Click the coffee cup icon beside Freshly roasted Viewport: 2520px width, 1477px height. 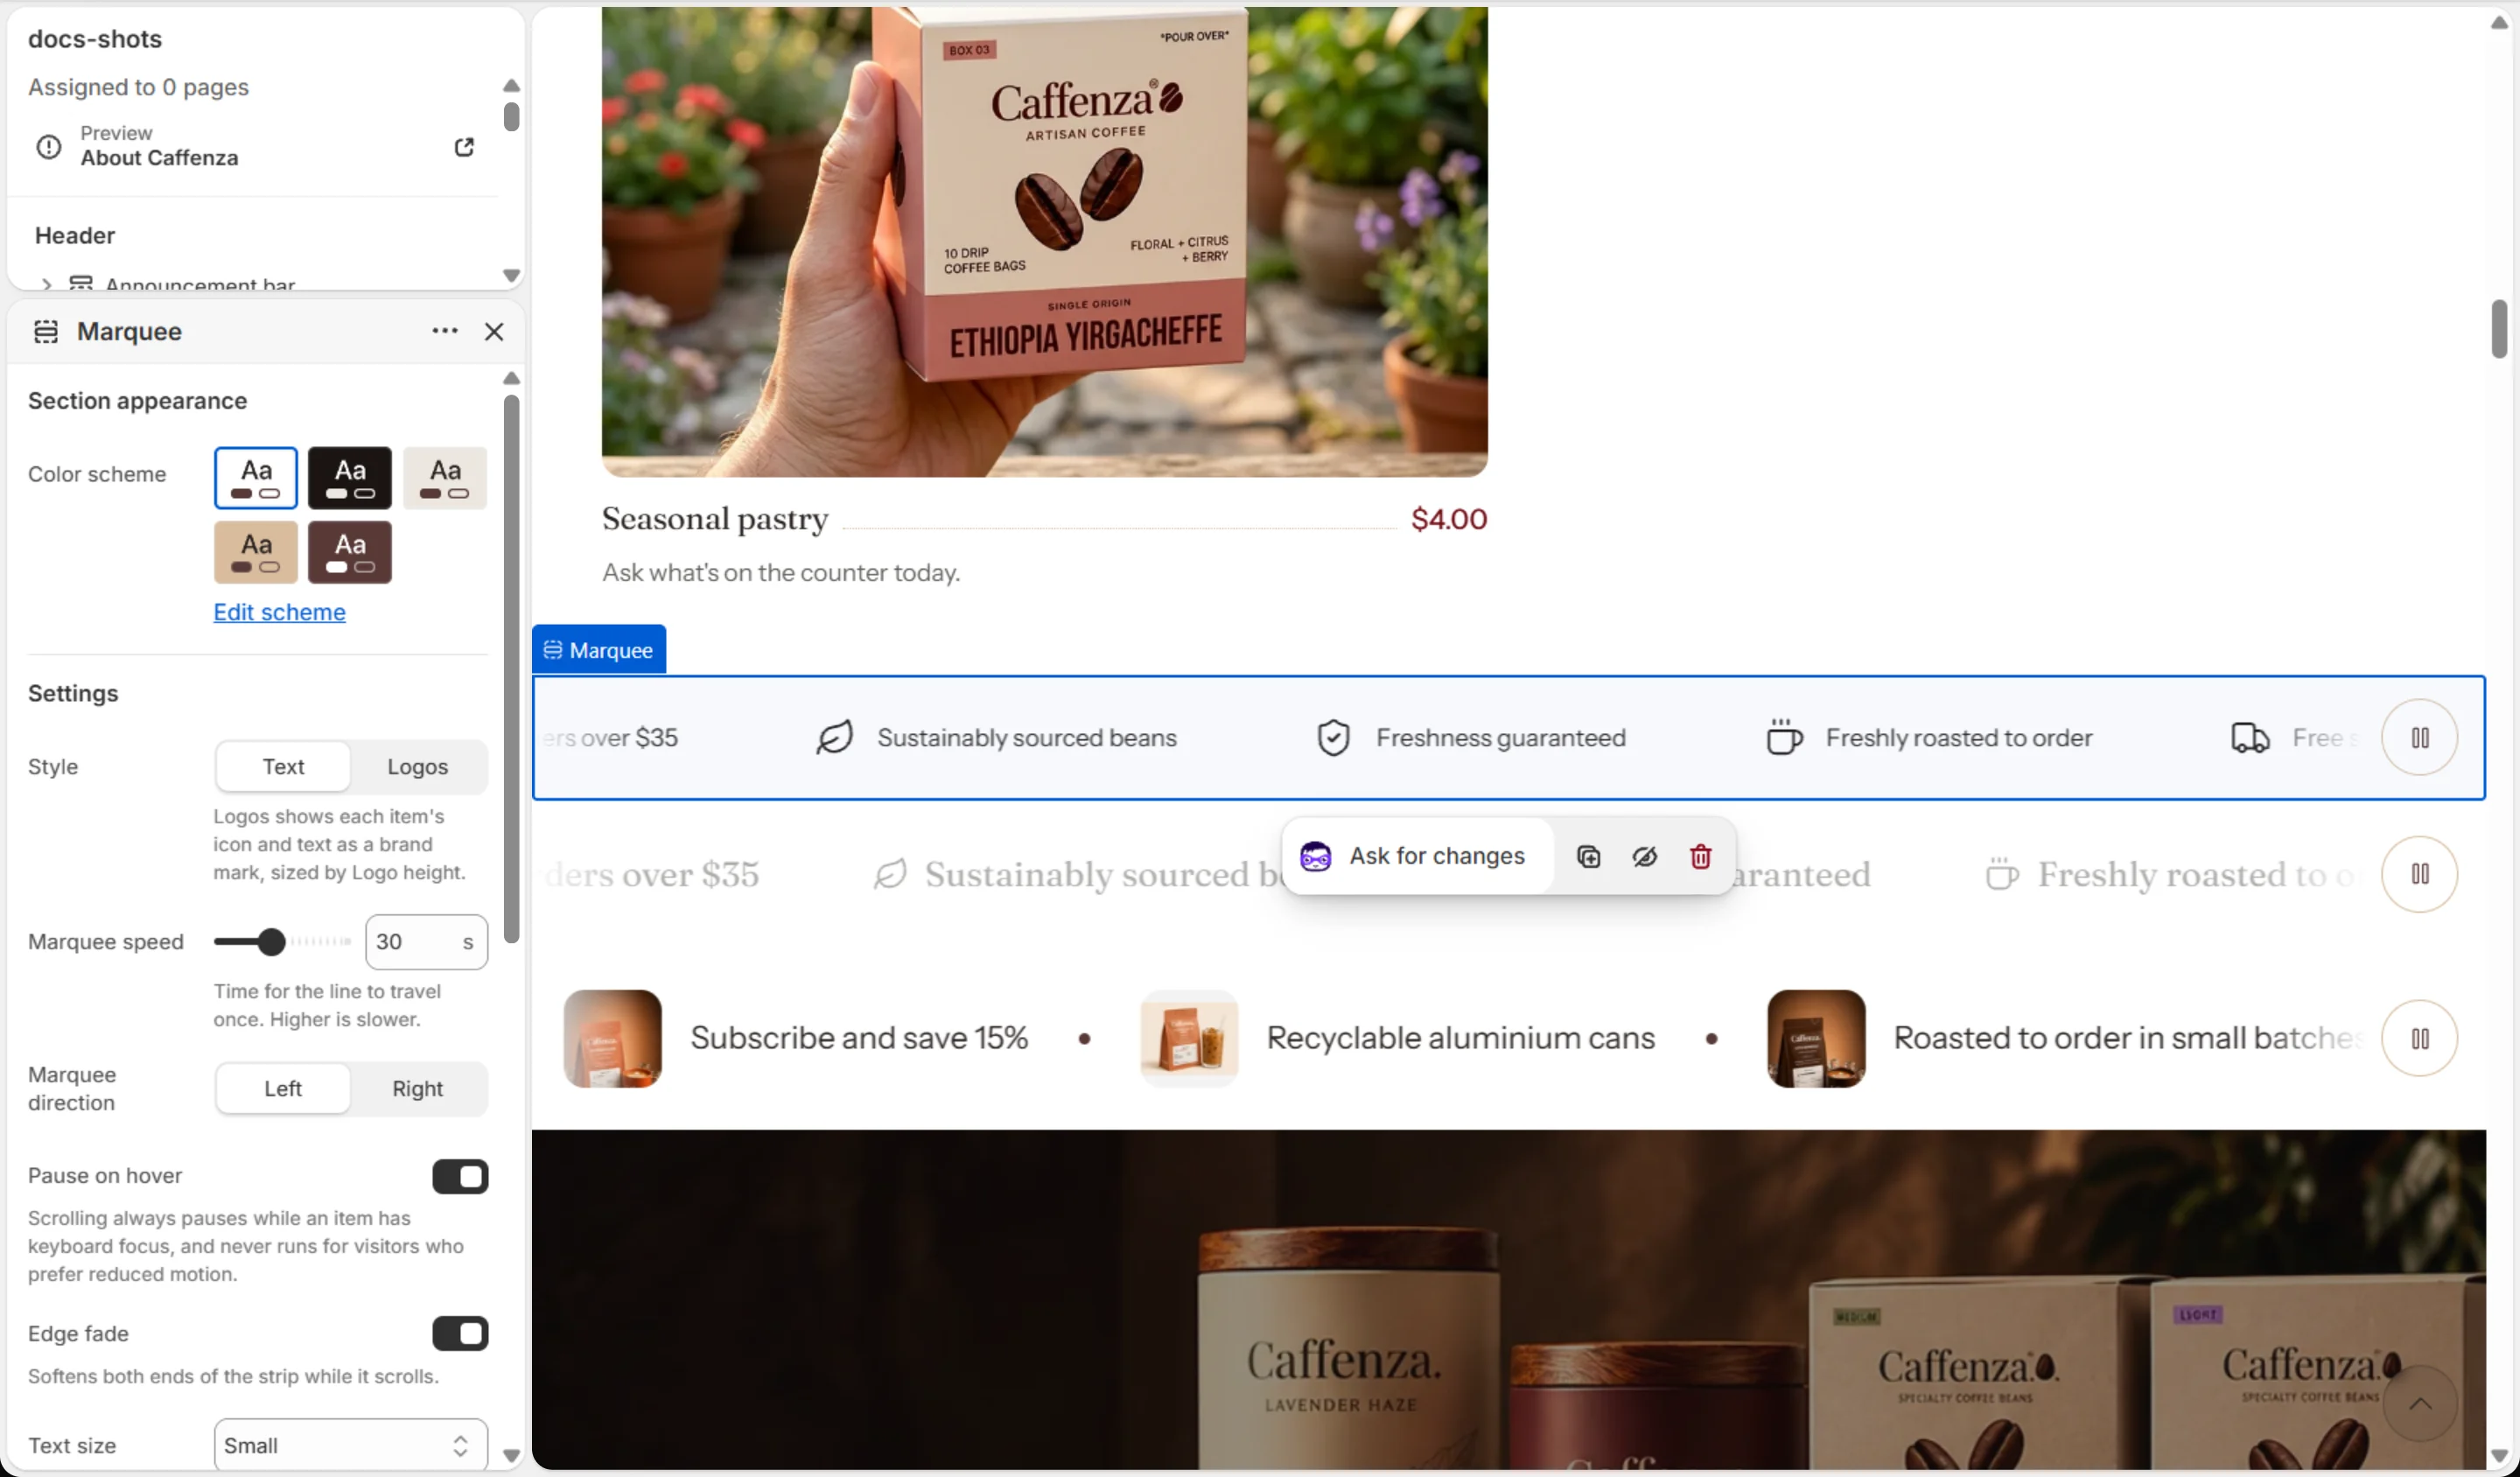click(1784, 737)
